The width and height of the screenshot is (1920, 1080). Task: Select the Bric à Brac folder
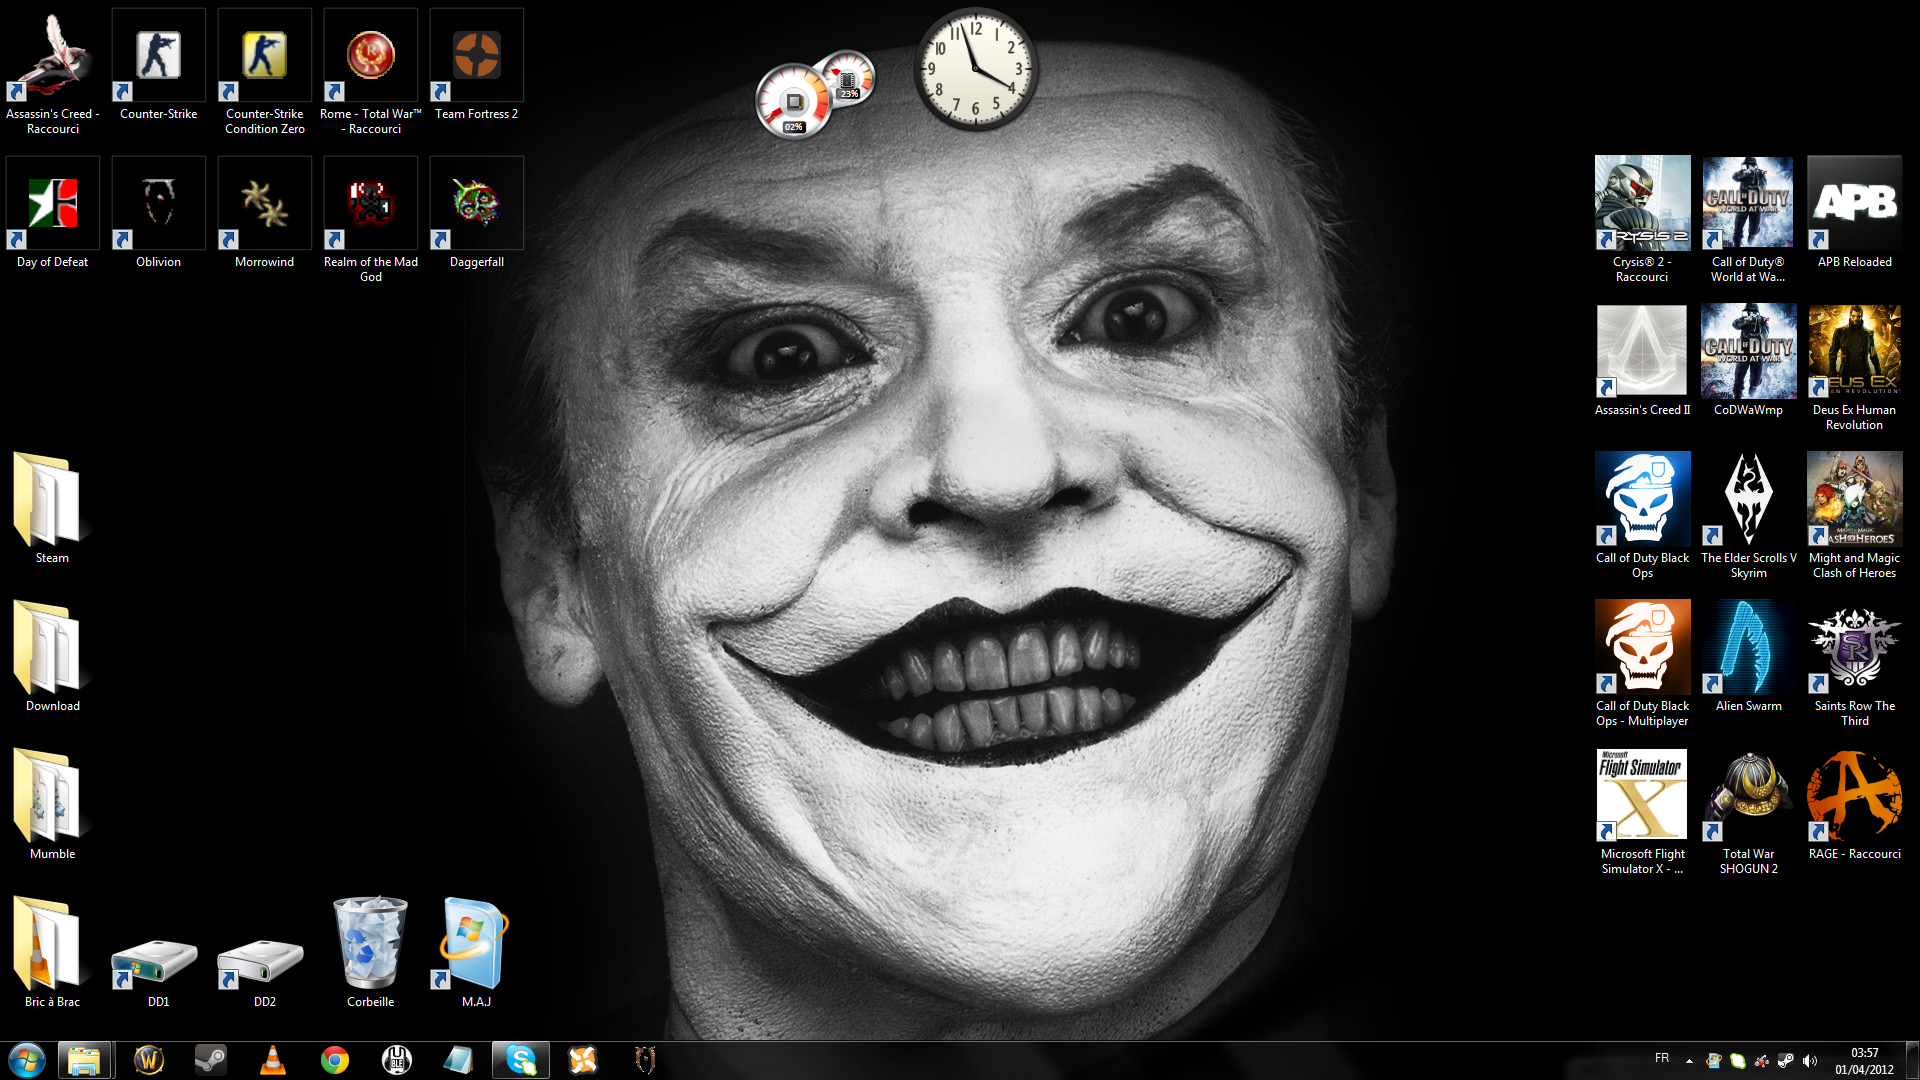click(x=52, y=952)
